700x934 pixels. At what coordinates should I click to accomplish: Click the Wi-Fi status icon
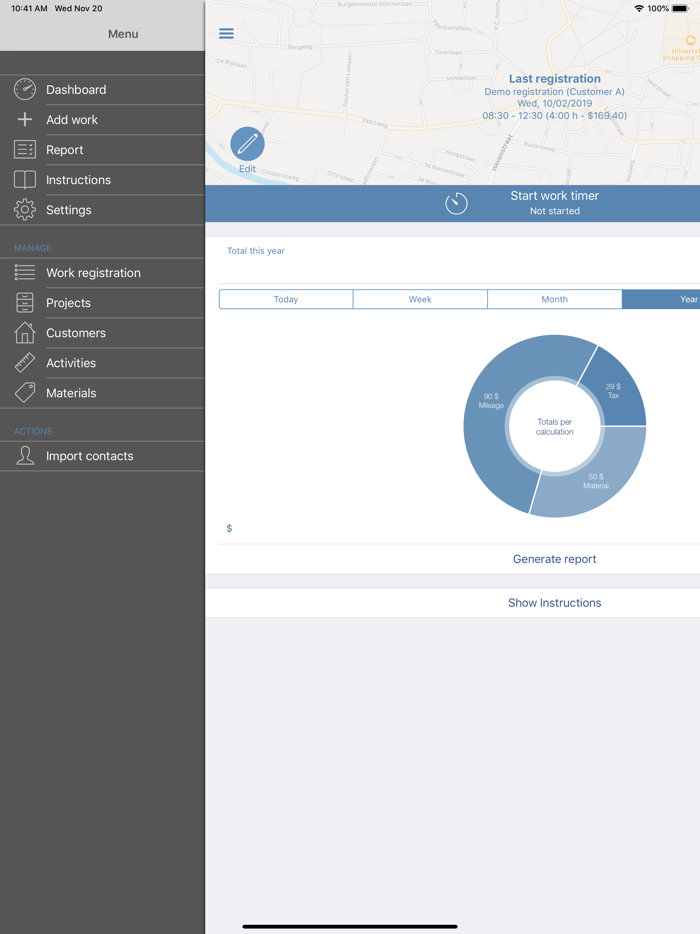[639, 8]
